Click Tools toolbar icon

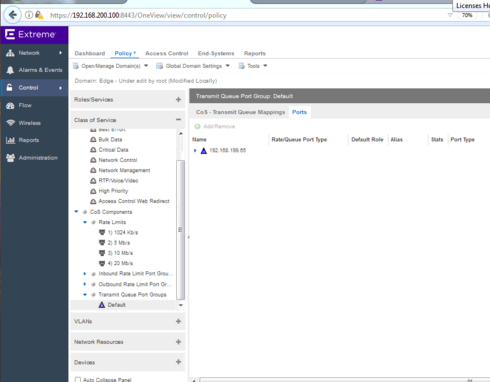pos(241,66)
